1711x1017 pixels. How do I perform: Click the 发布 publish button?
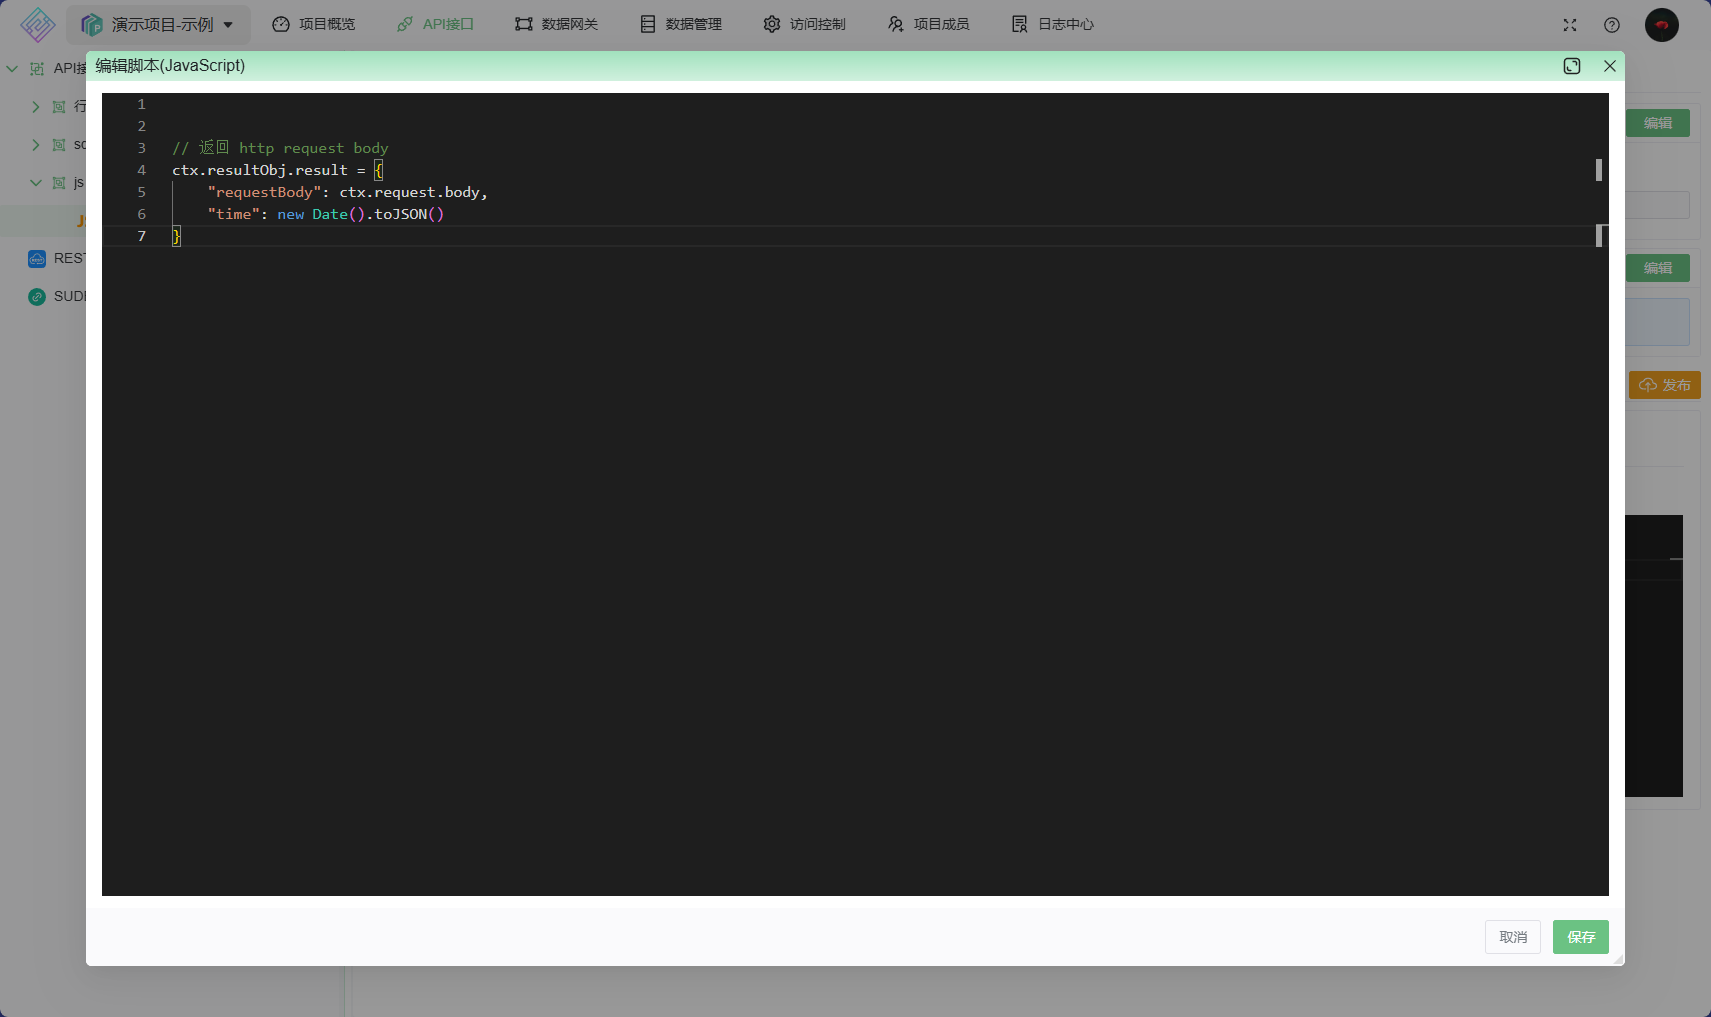click(x=1665, y=385)
